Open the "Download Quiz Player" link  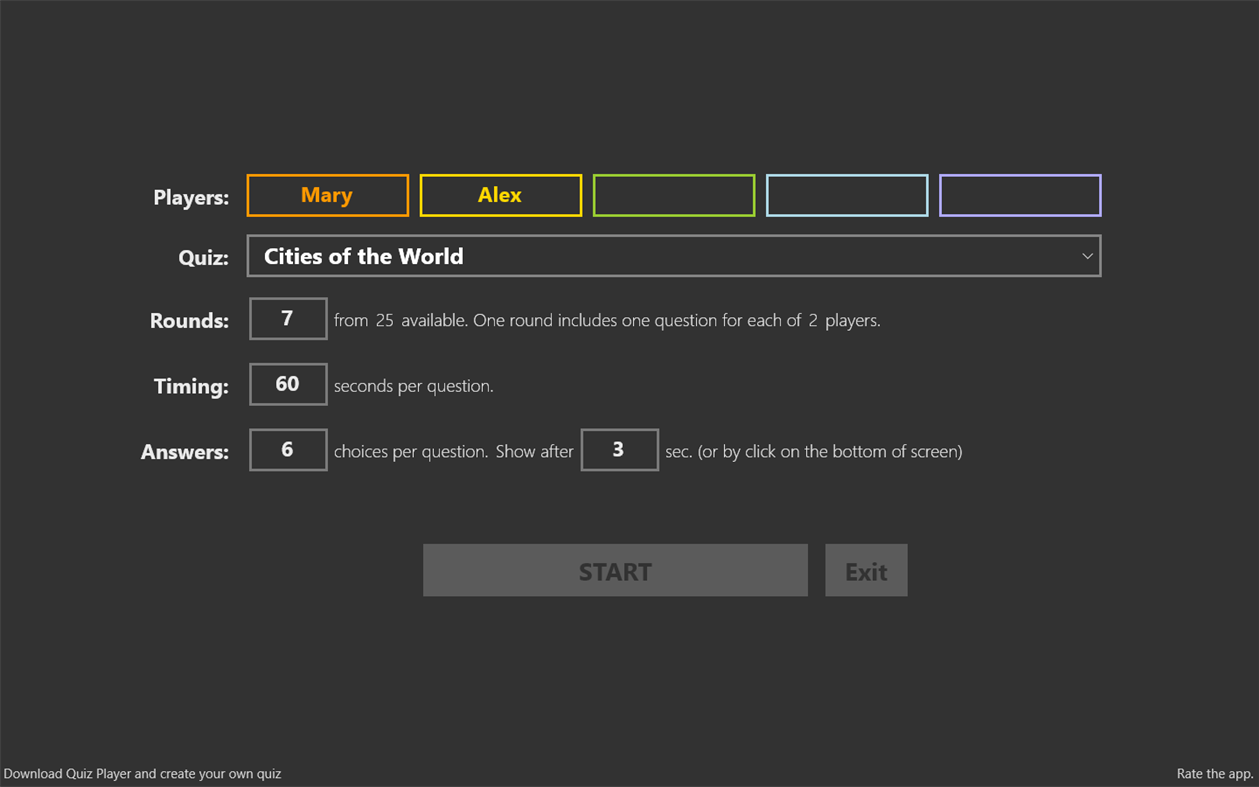coord(141,773)
